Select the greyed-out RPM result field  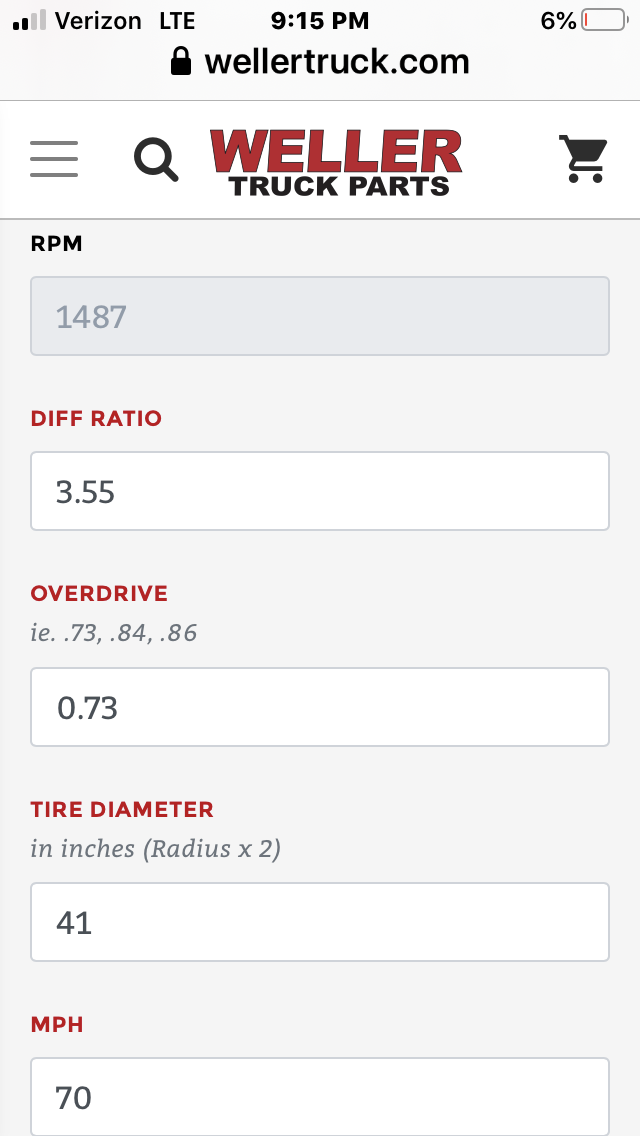(320, 316)
